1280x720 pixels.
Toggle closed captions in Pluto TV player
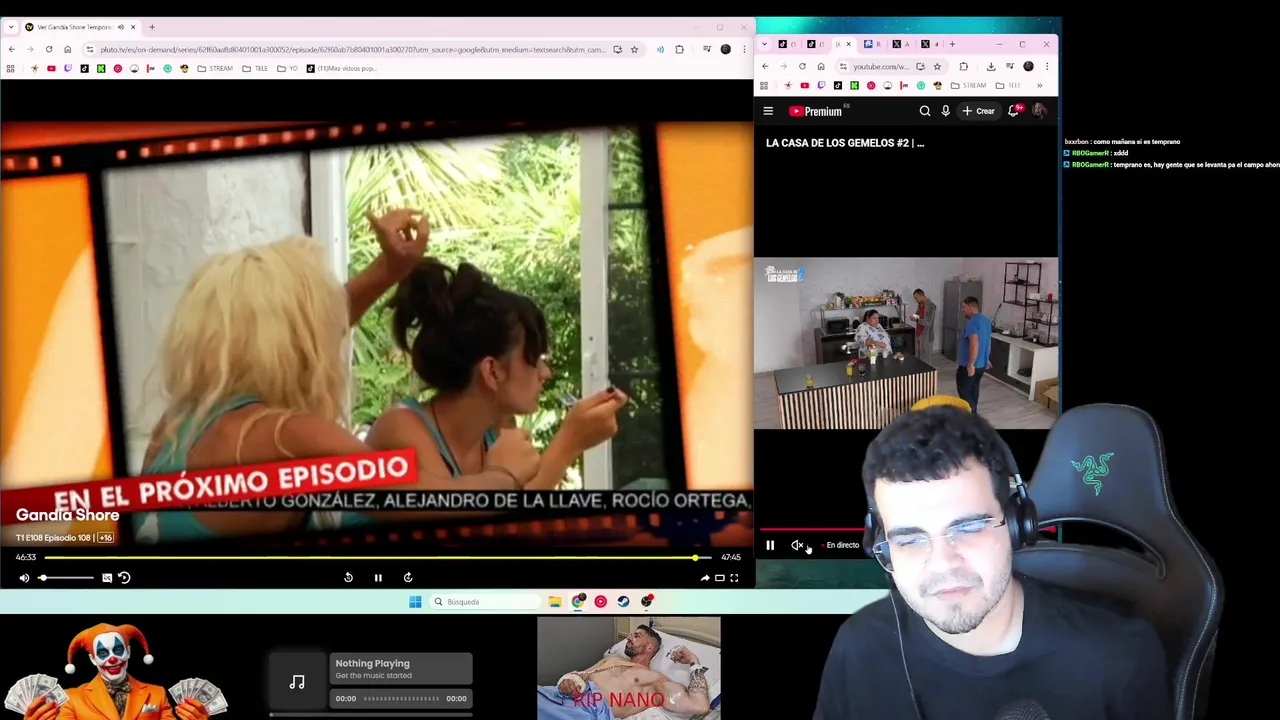[107, 577]
